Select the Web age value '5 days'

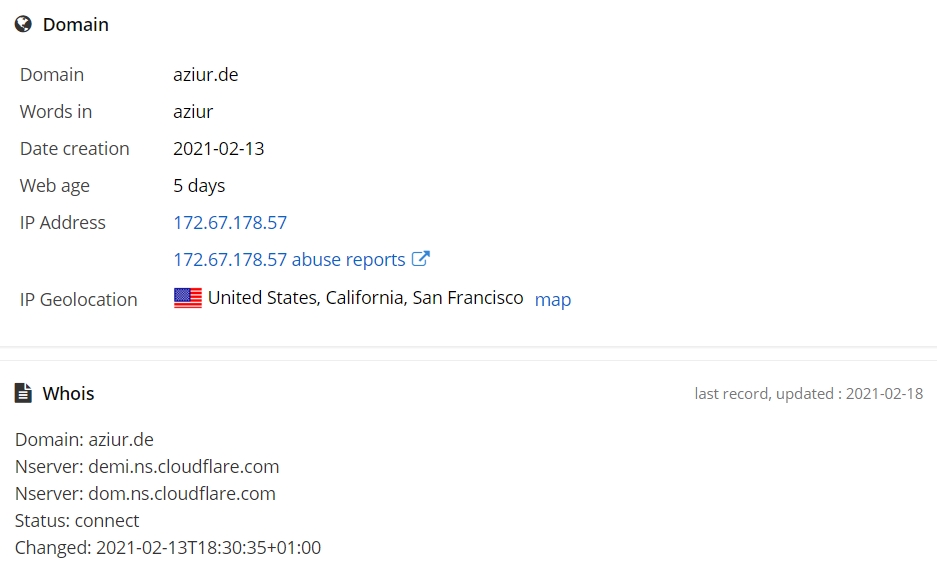[199, 186]
